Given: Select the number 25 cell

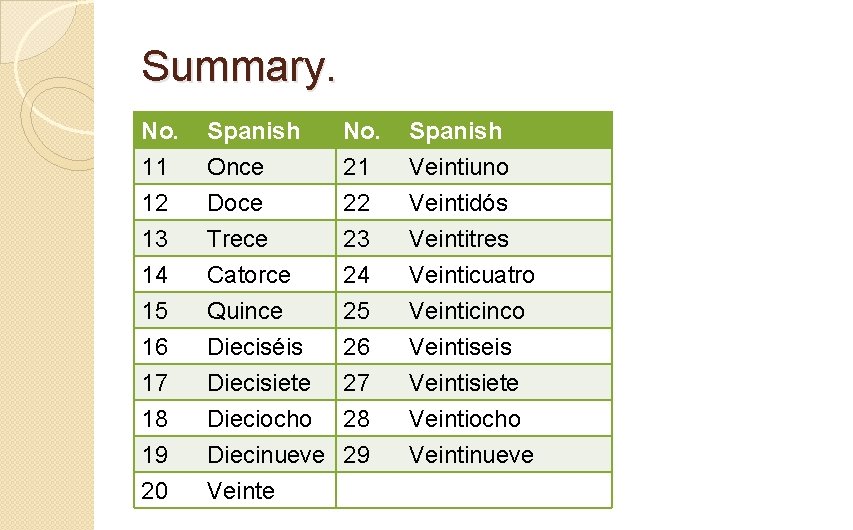Looking at the screenshot, I should 357,311.
